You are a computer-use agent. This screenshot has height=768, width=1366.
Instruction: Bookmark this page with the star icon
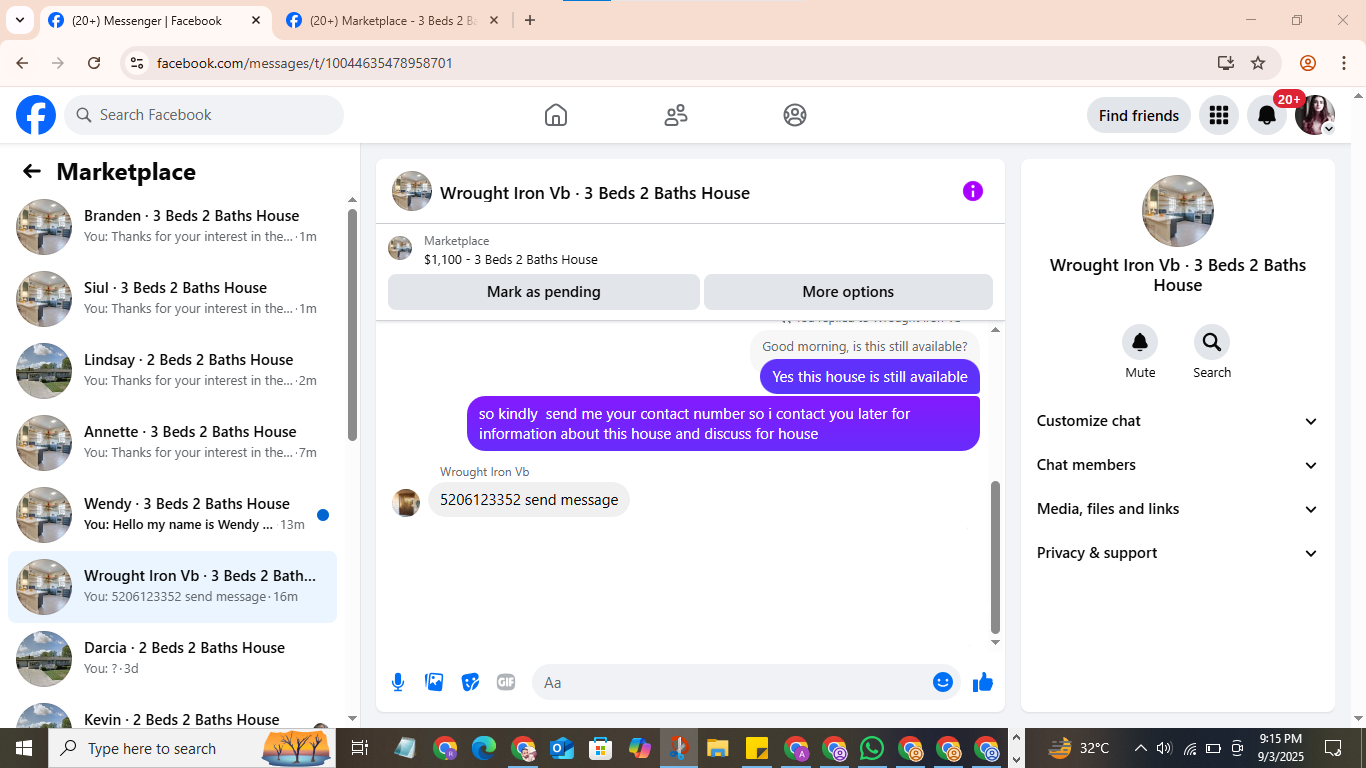pos(1258,63)
